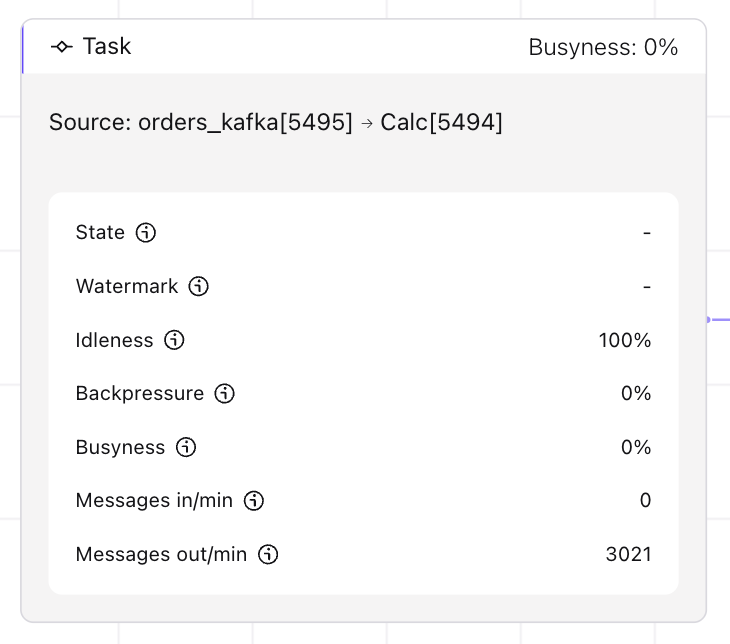Click the info icon next to State
Image resolution: width=730 pixels, height=644 pixels.
(x=146, y=233)
